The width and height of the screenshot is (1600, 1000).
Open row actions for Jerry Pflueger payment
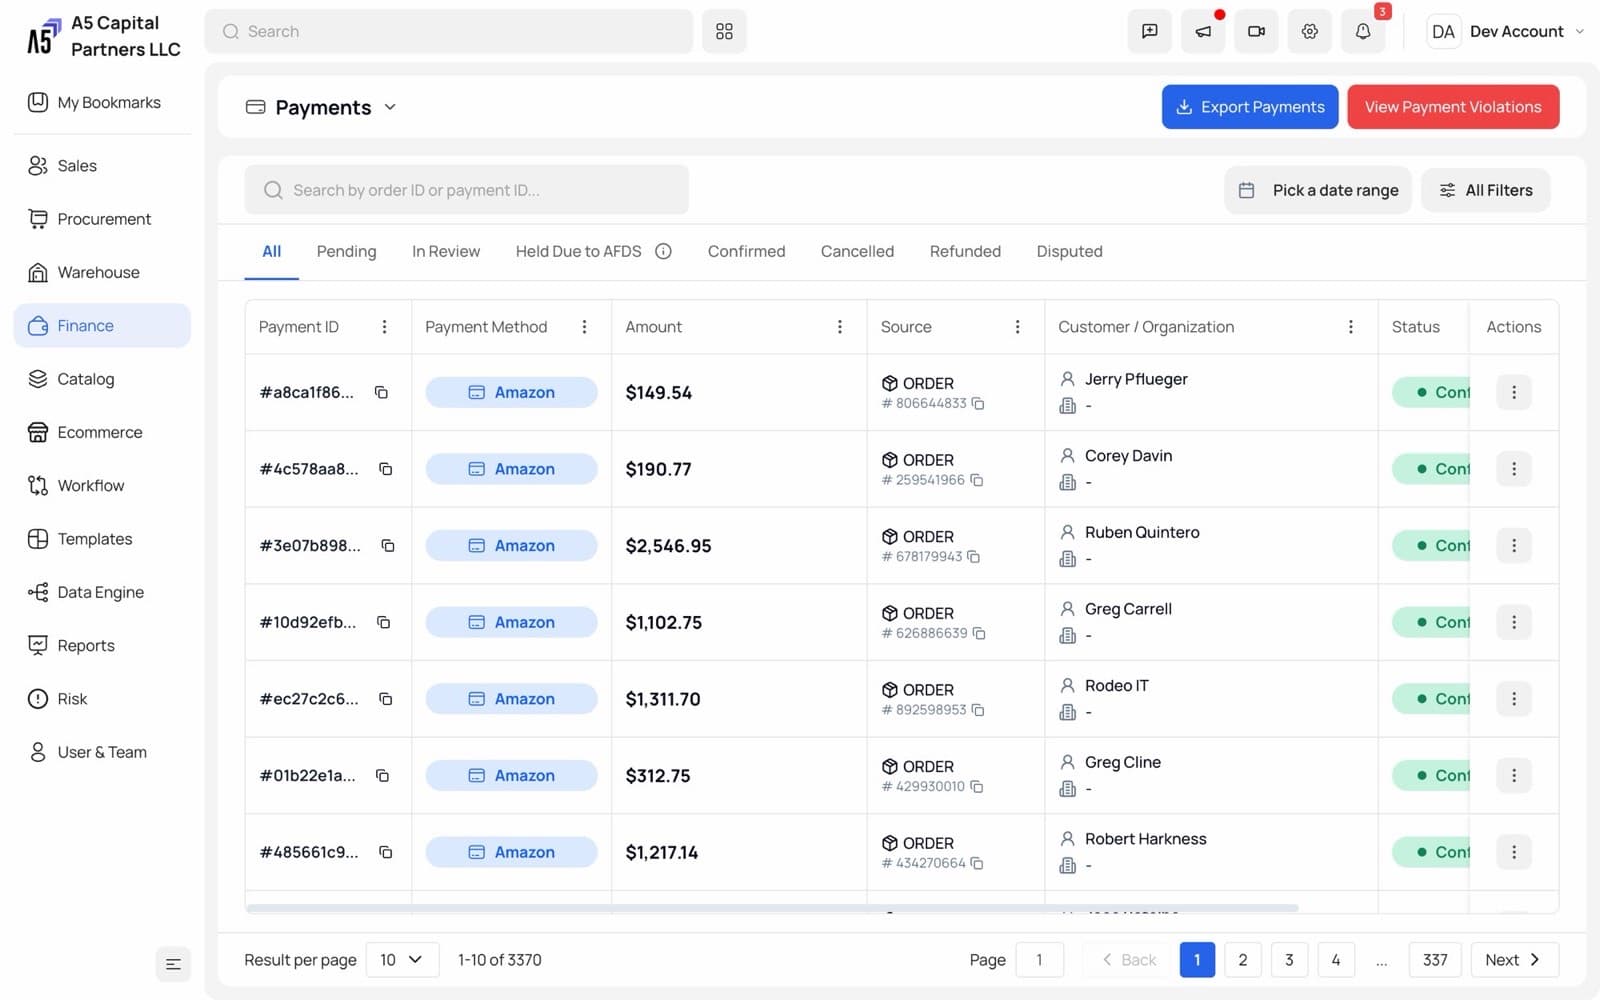[x=1514, y=393]
